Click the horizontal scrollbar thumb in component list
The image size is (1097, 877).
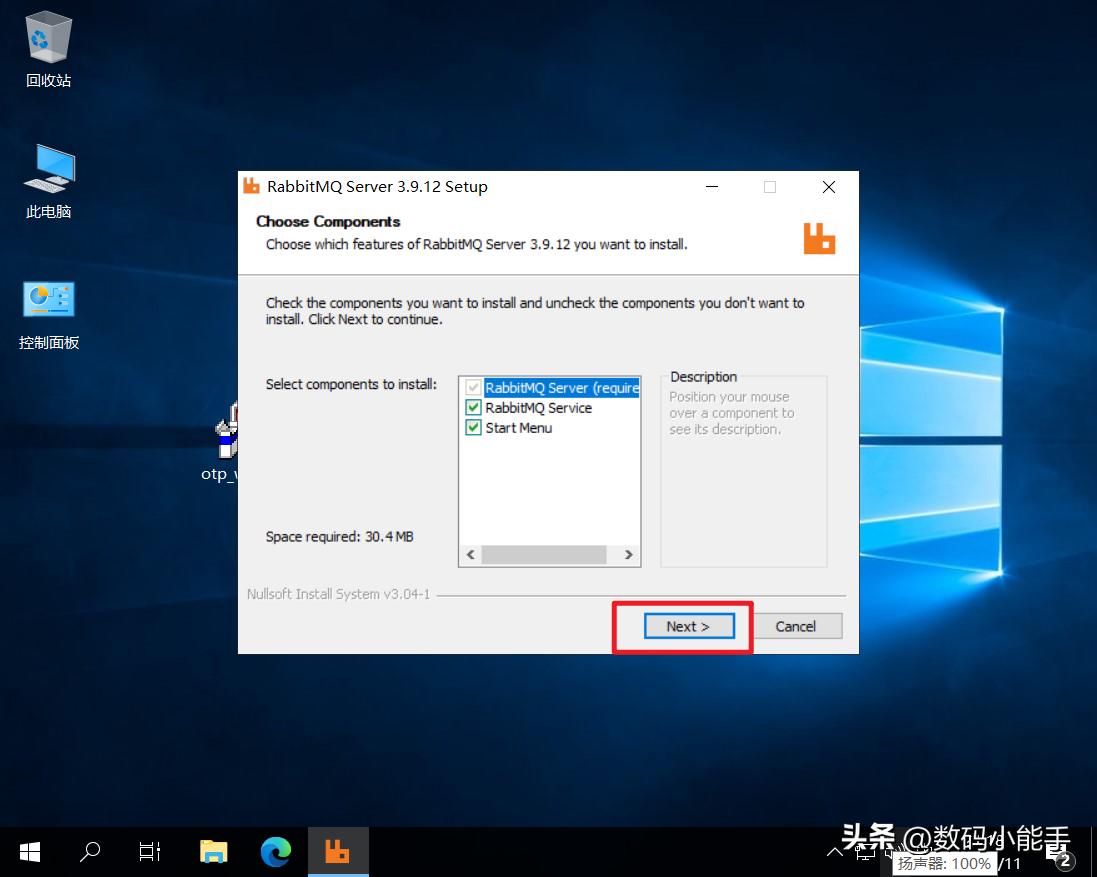(543, 554)
